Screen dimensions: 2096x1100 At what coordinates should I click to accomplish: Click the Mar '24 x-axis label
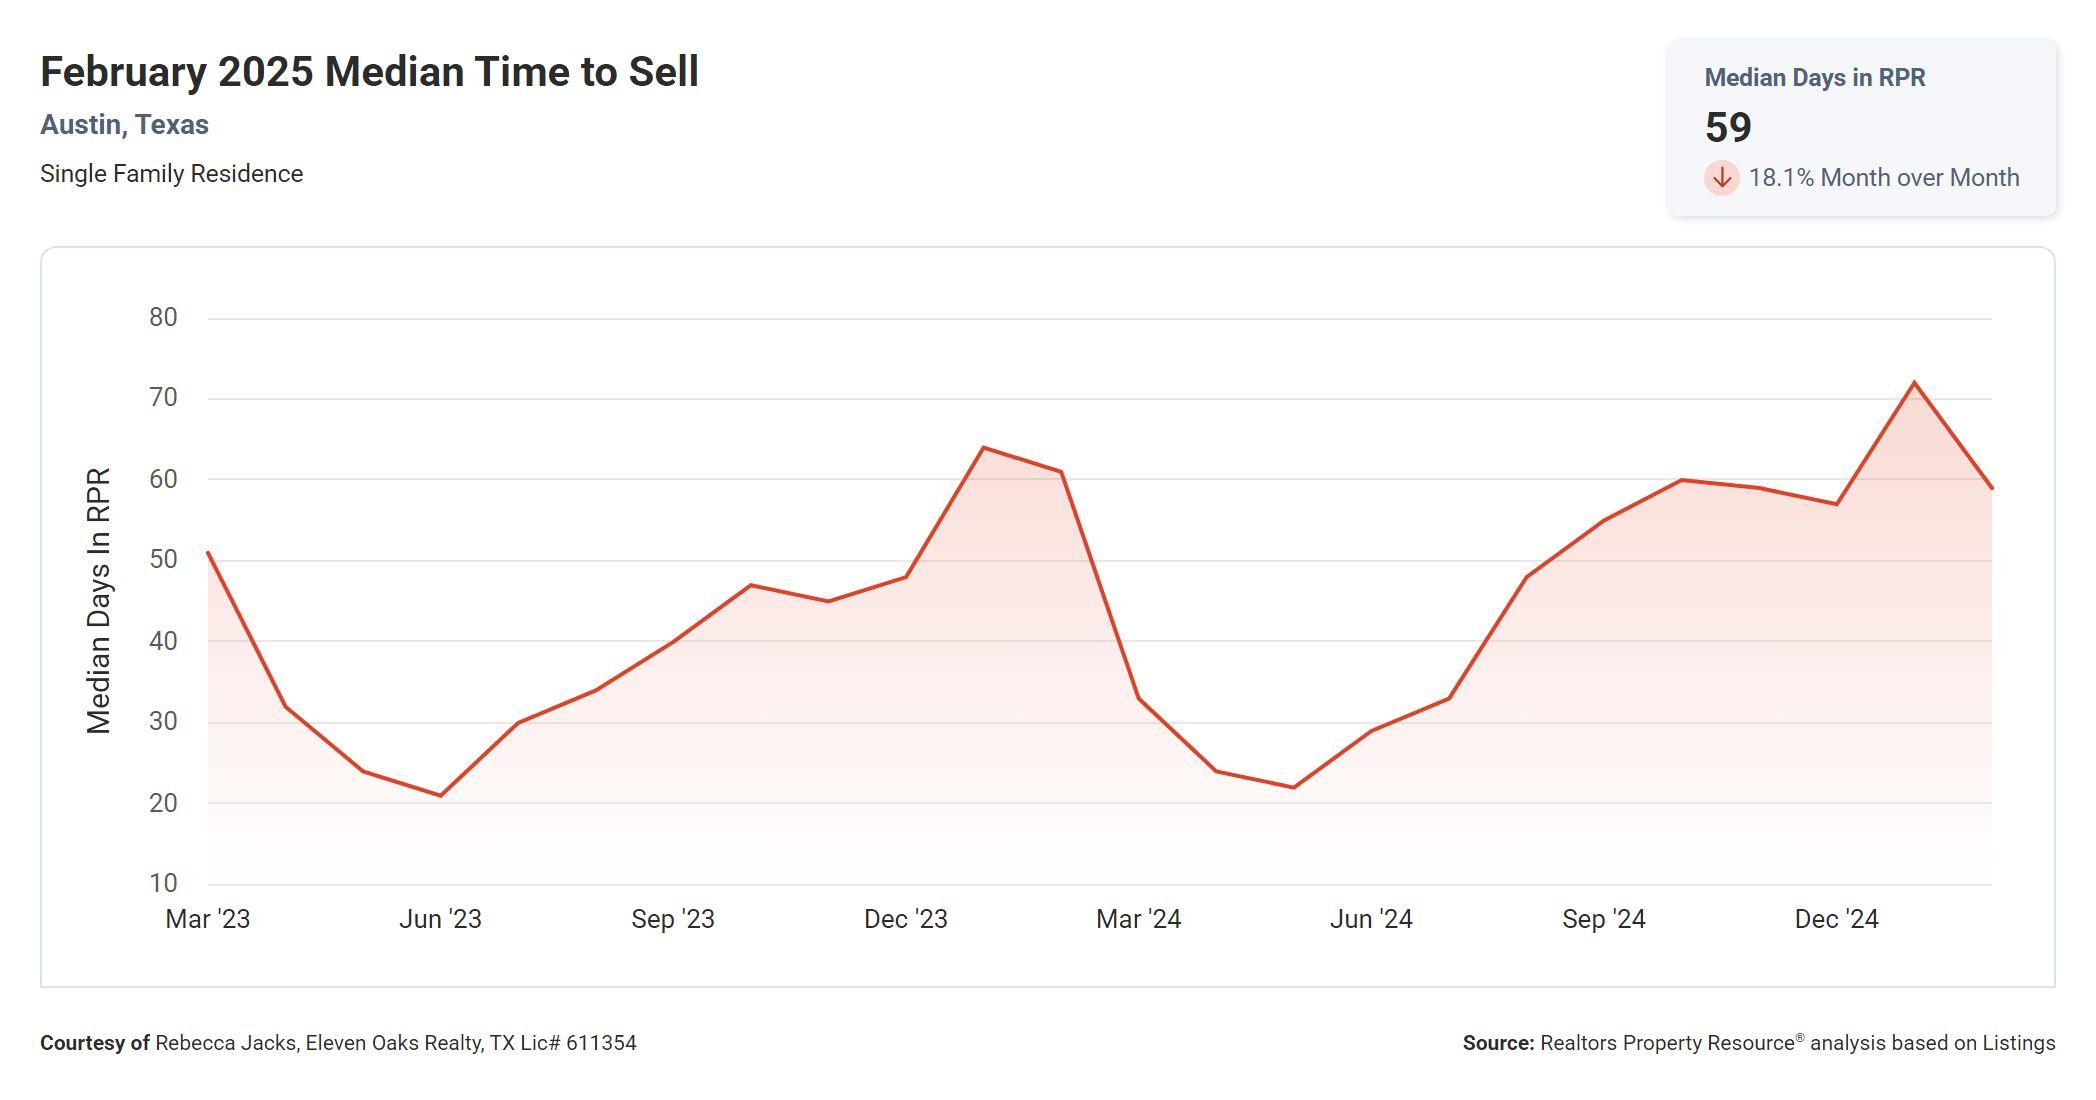(x=1138, y=919)
